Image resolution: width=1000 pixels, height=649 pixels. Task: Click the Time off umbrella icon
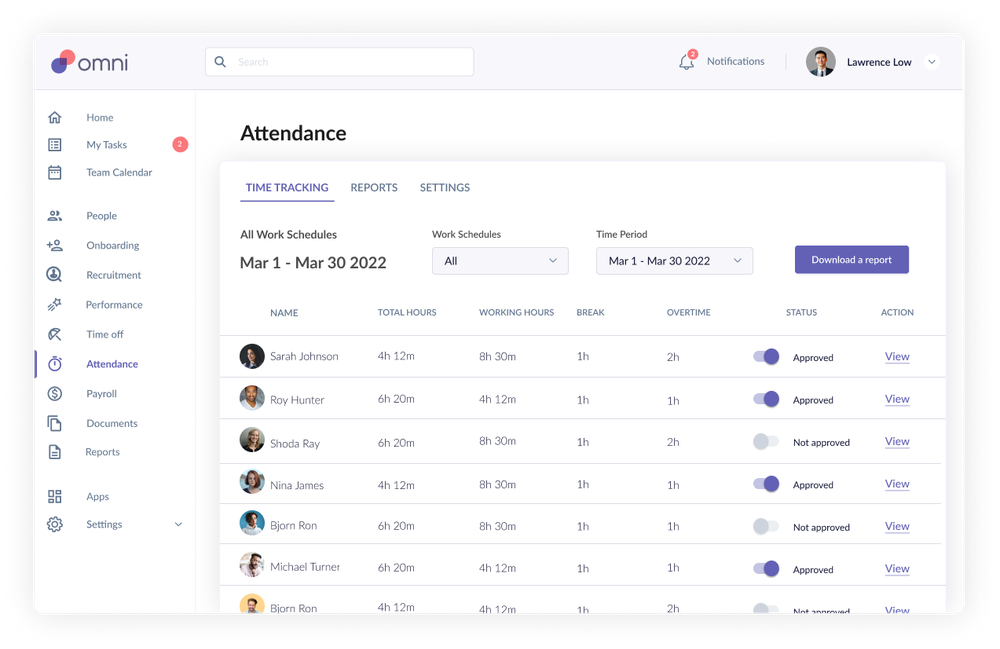[x=55, y=334]
